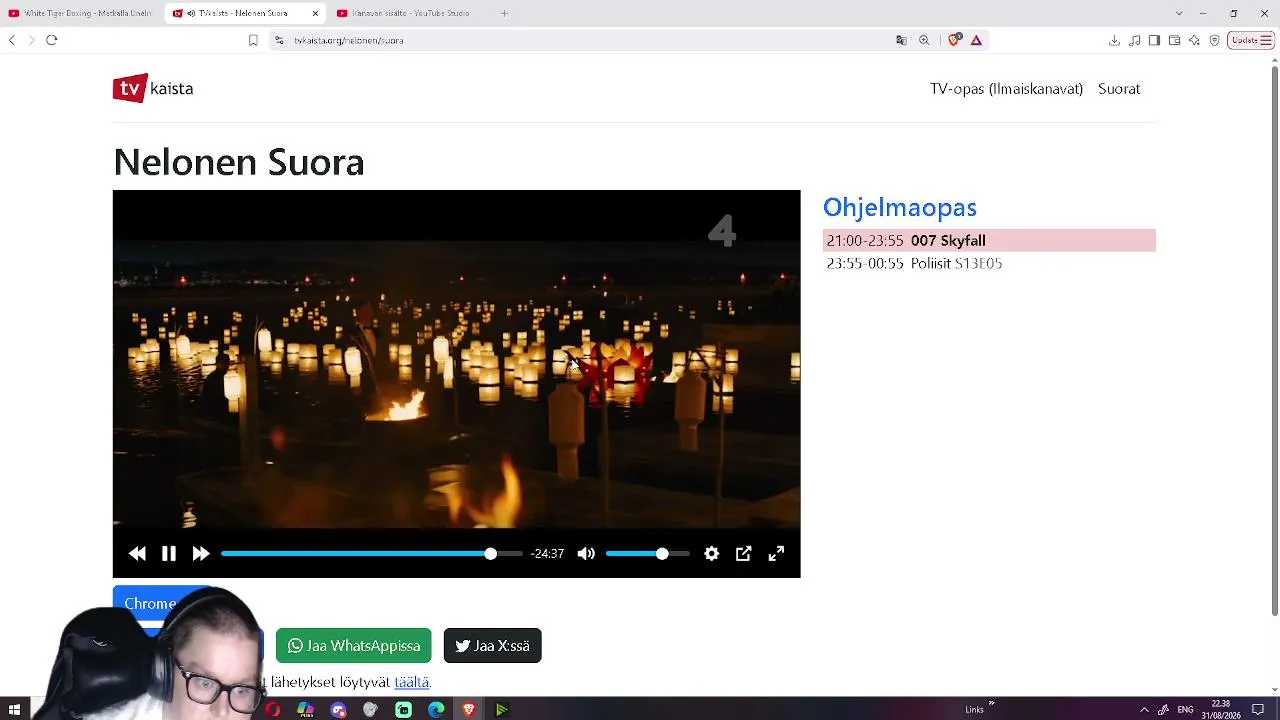The image size is (1280, 720).
Task: Open Brave Shields panel
Action: point(954,40)
